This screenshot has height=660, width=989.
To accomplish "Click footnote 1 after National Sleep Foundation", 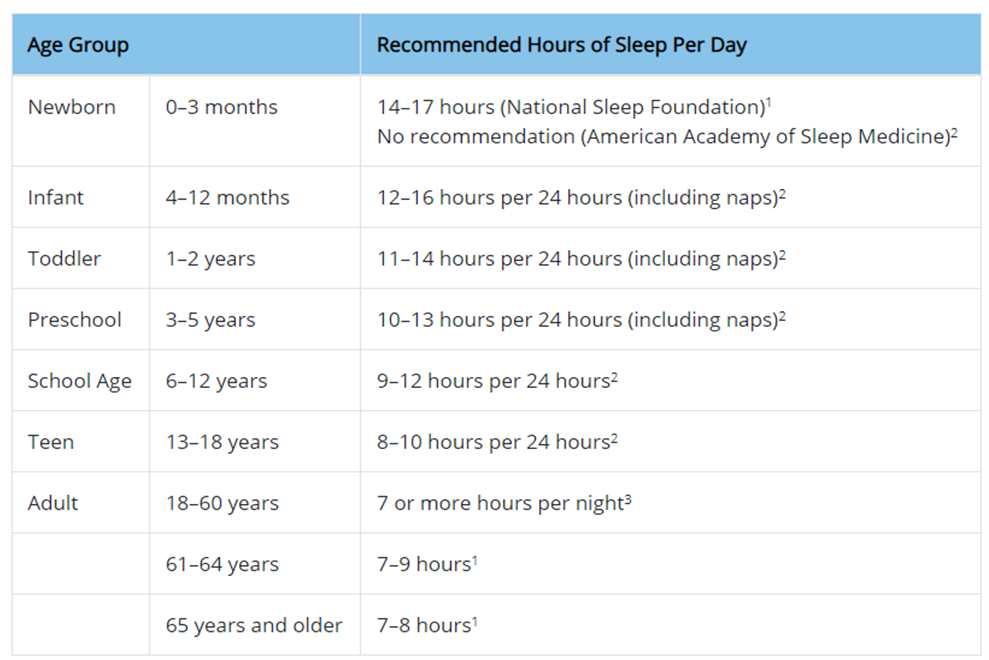I will point(768,101).
